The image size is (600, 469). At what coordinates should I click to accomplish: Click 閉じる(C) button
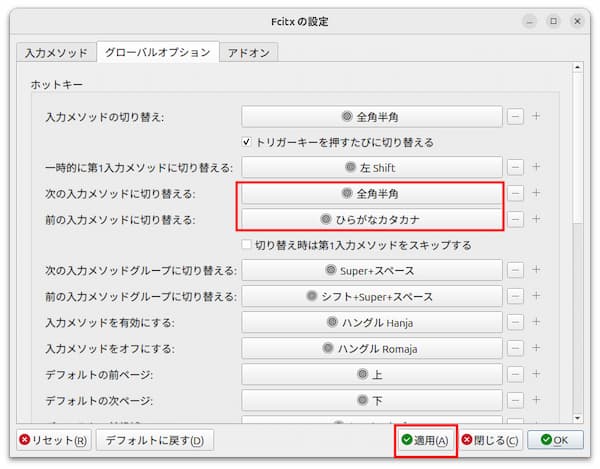tap(490, 440)
